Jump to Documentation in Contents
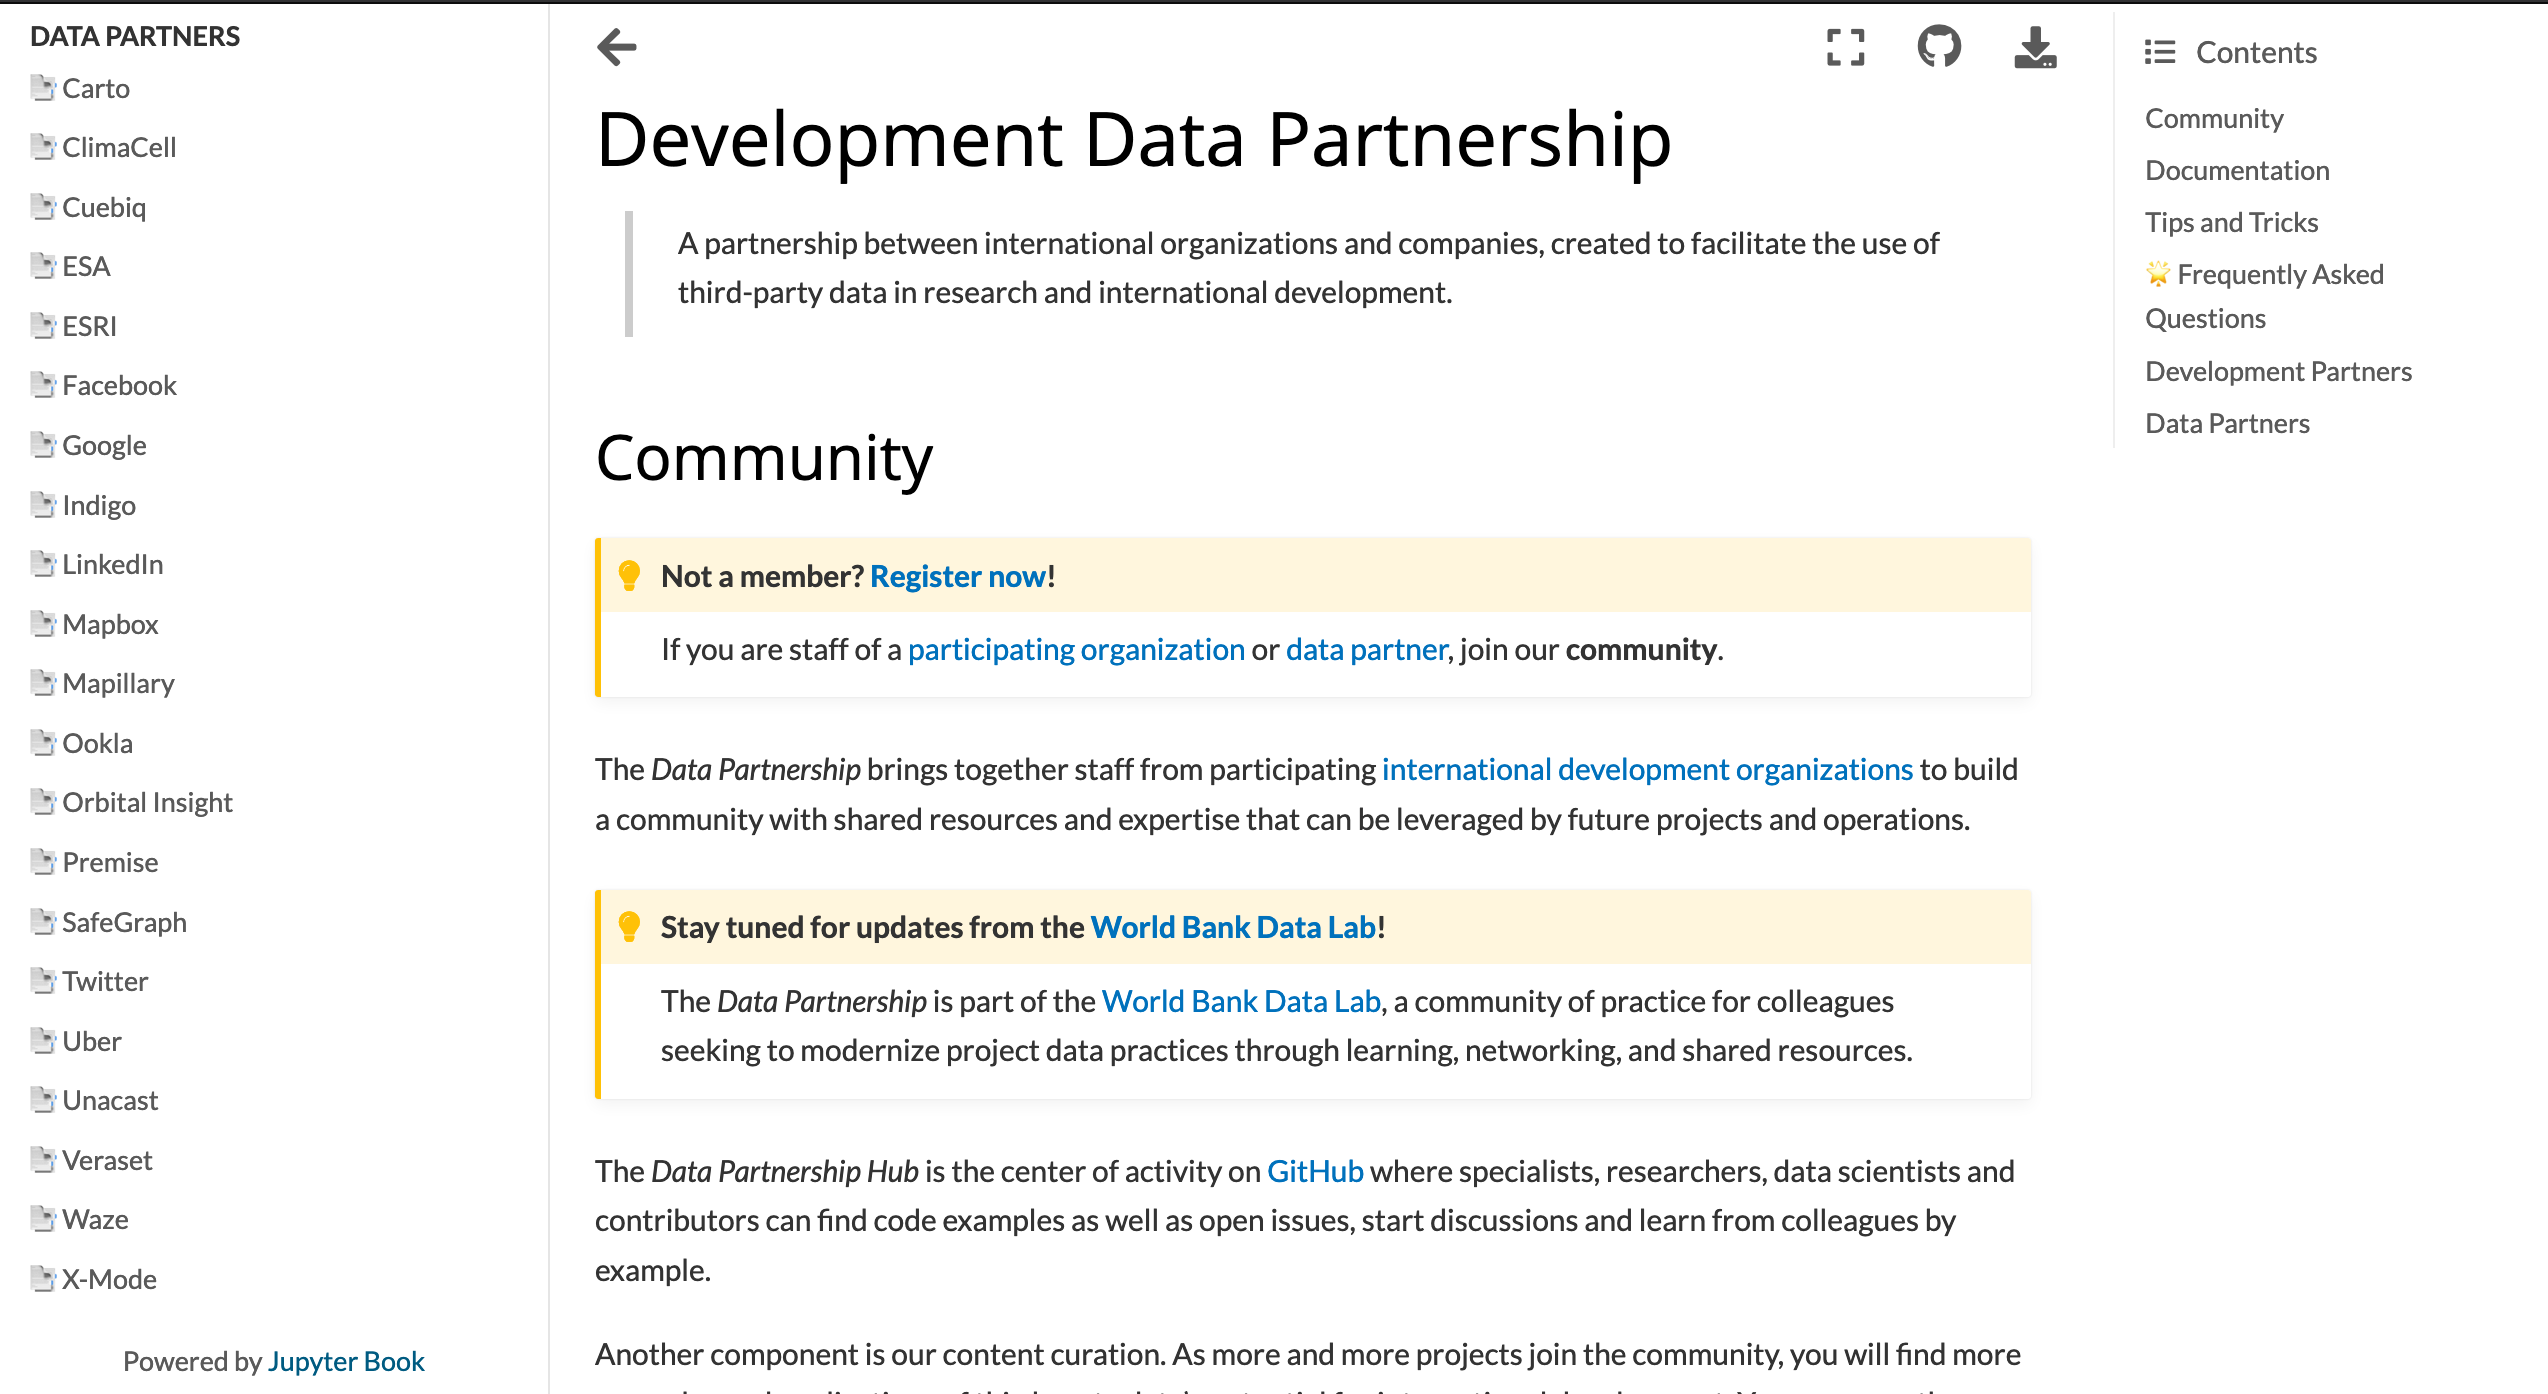Screen dimensions: 2548x1394 pyautogui.click(x=2237, y=170)
